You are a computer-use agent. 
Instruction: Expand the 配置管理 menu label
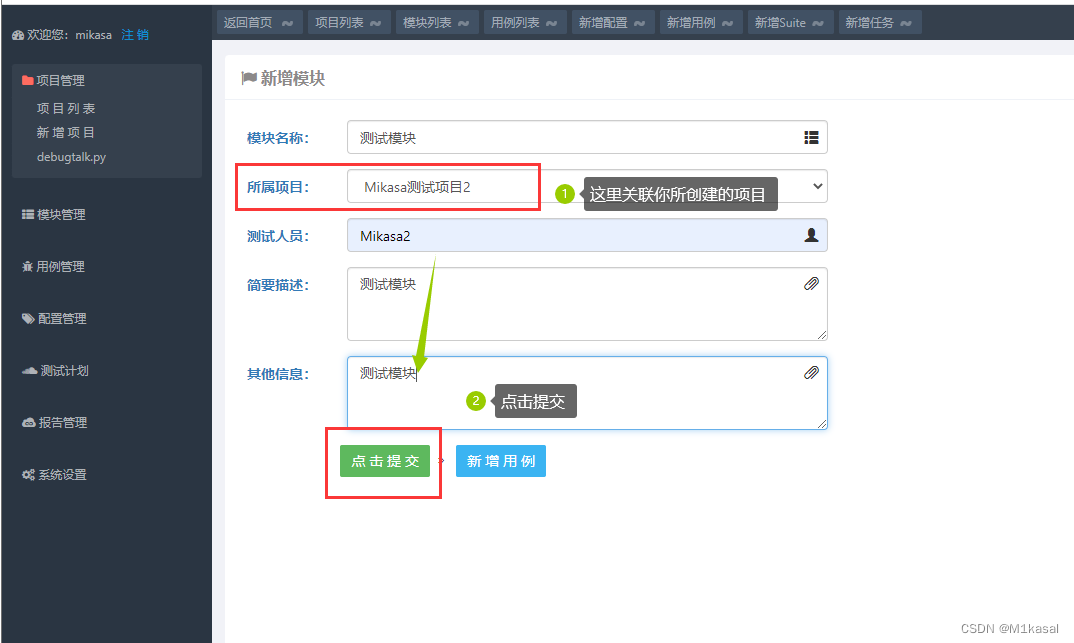coord(62,318)
